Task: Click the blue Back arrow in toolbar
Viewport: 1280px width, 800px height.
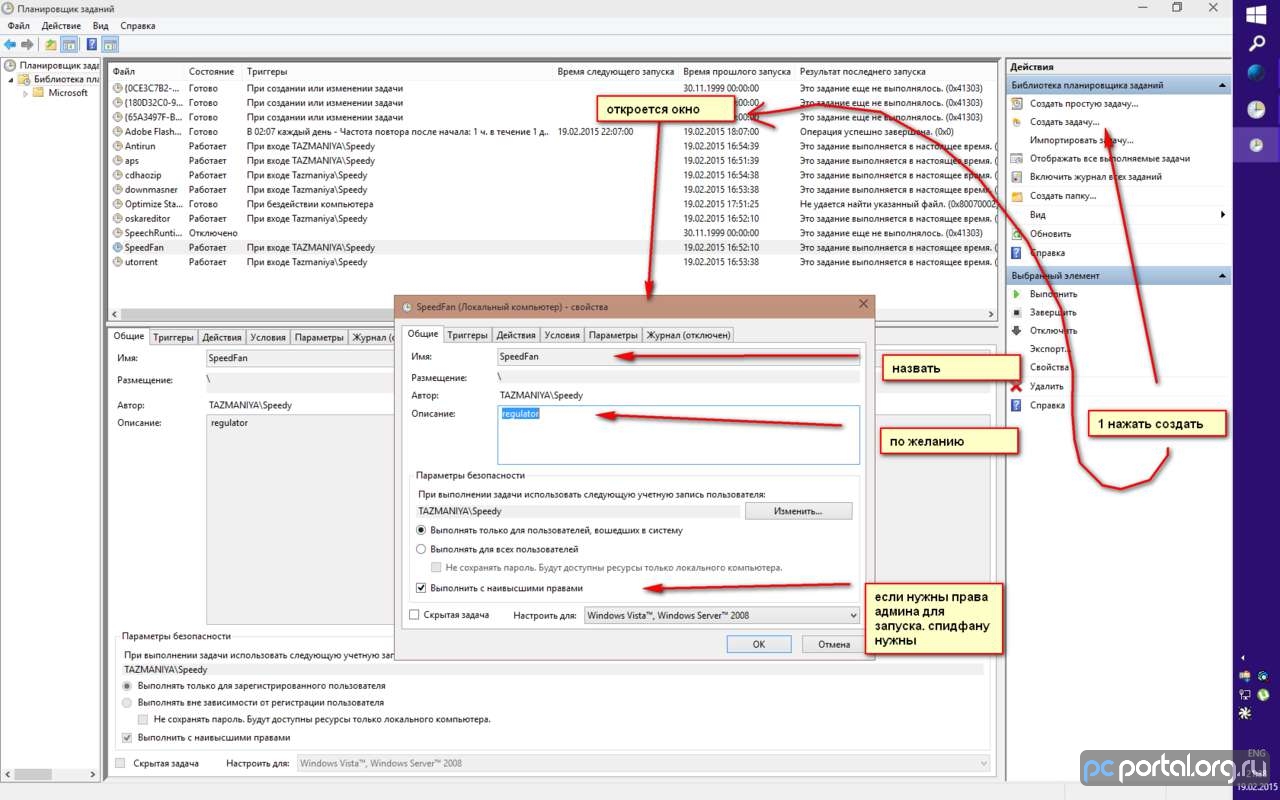Action: pyautogui.click(x=10, y=44)
